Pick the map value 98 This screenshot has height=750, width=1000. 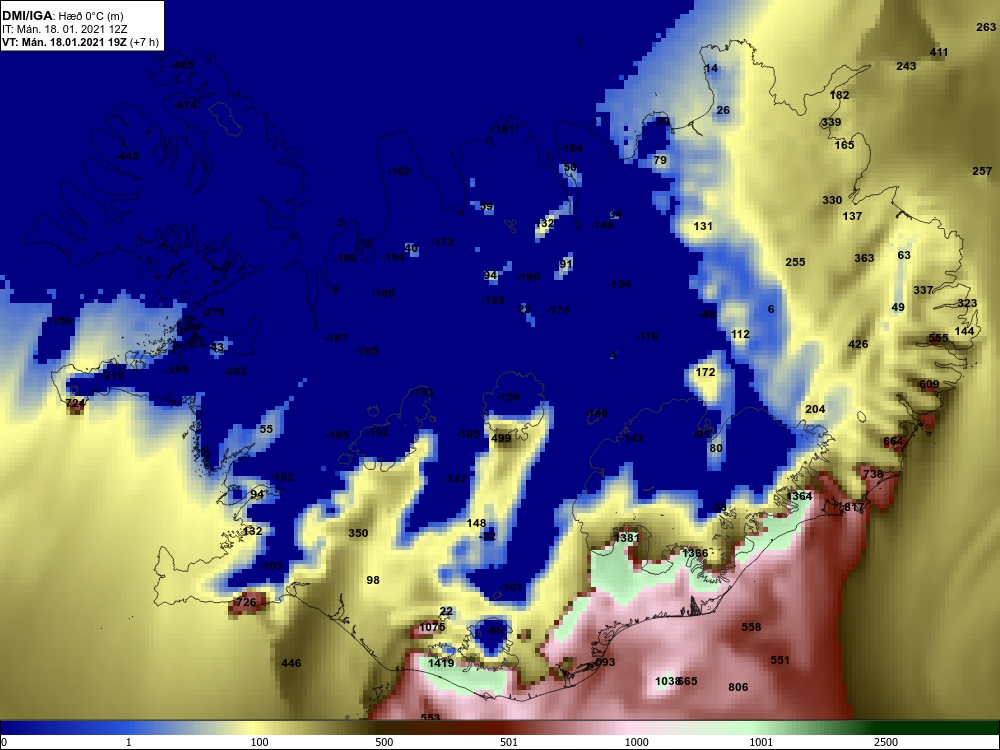coord(373,580)
